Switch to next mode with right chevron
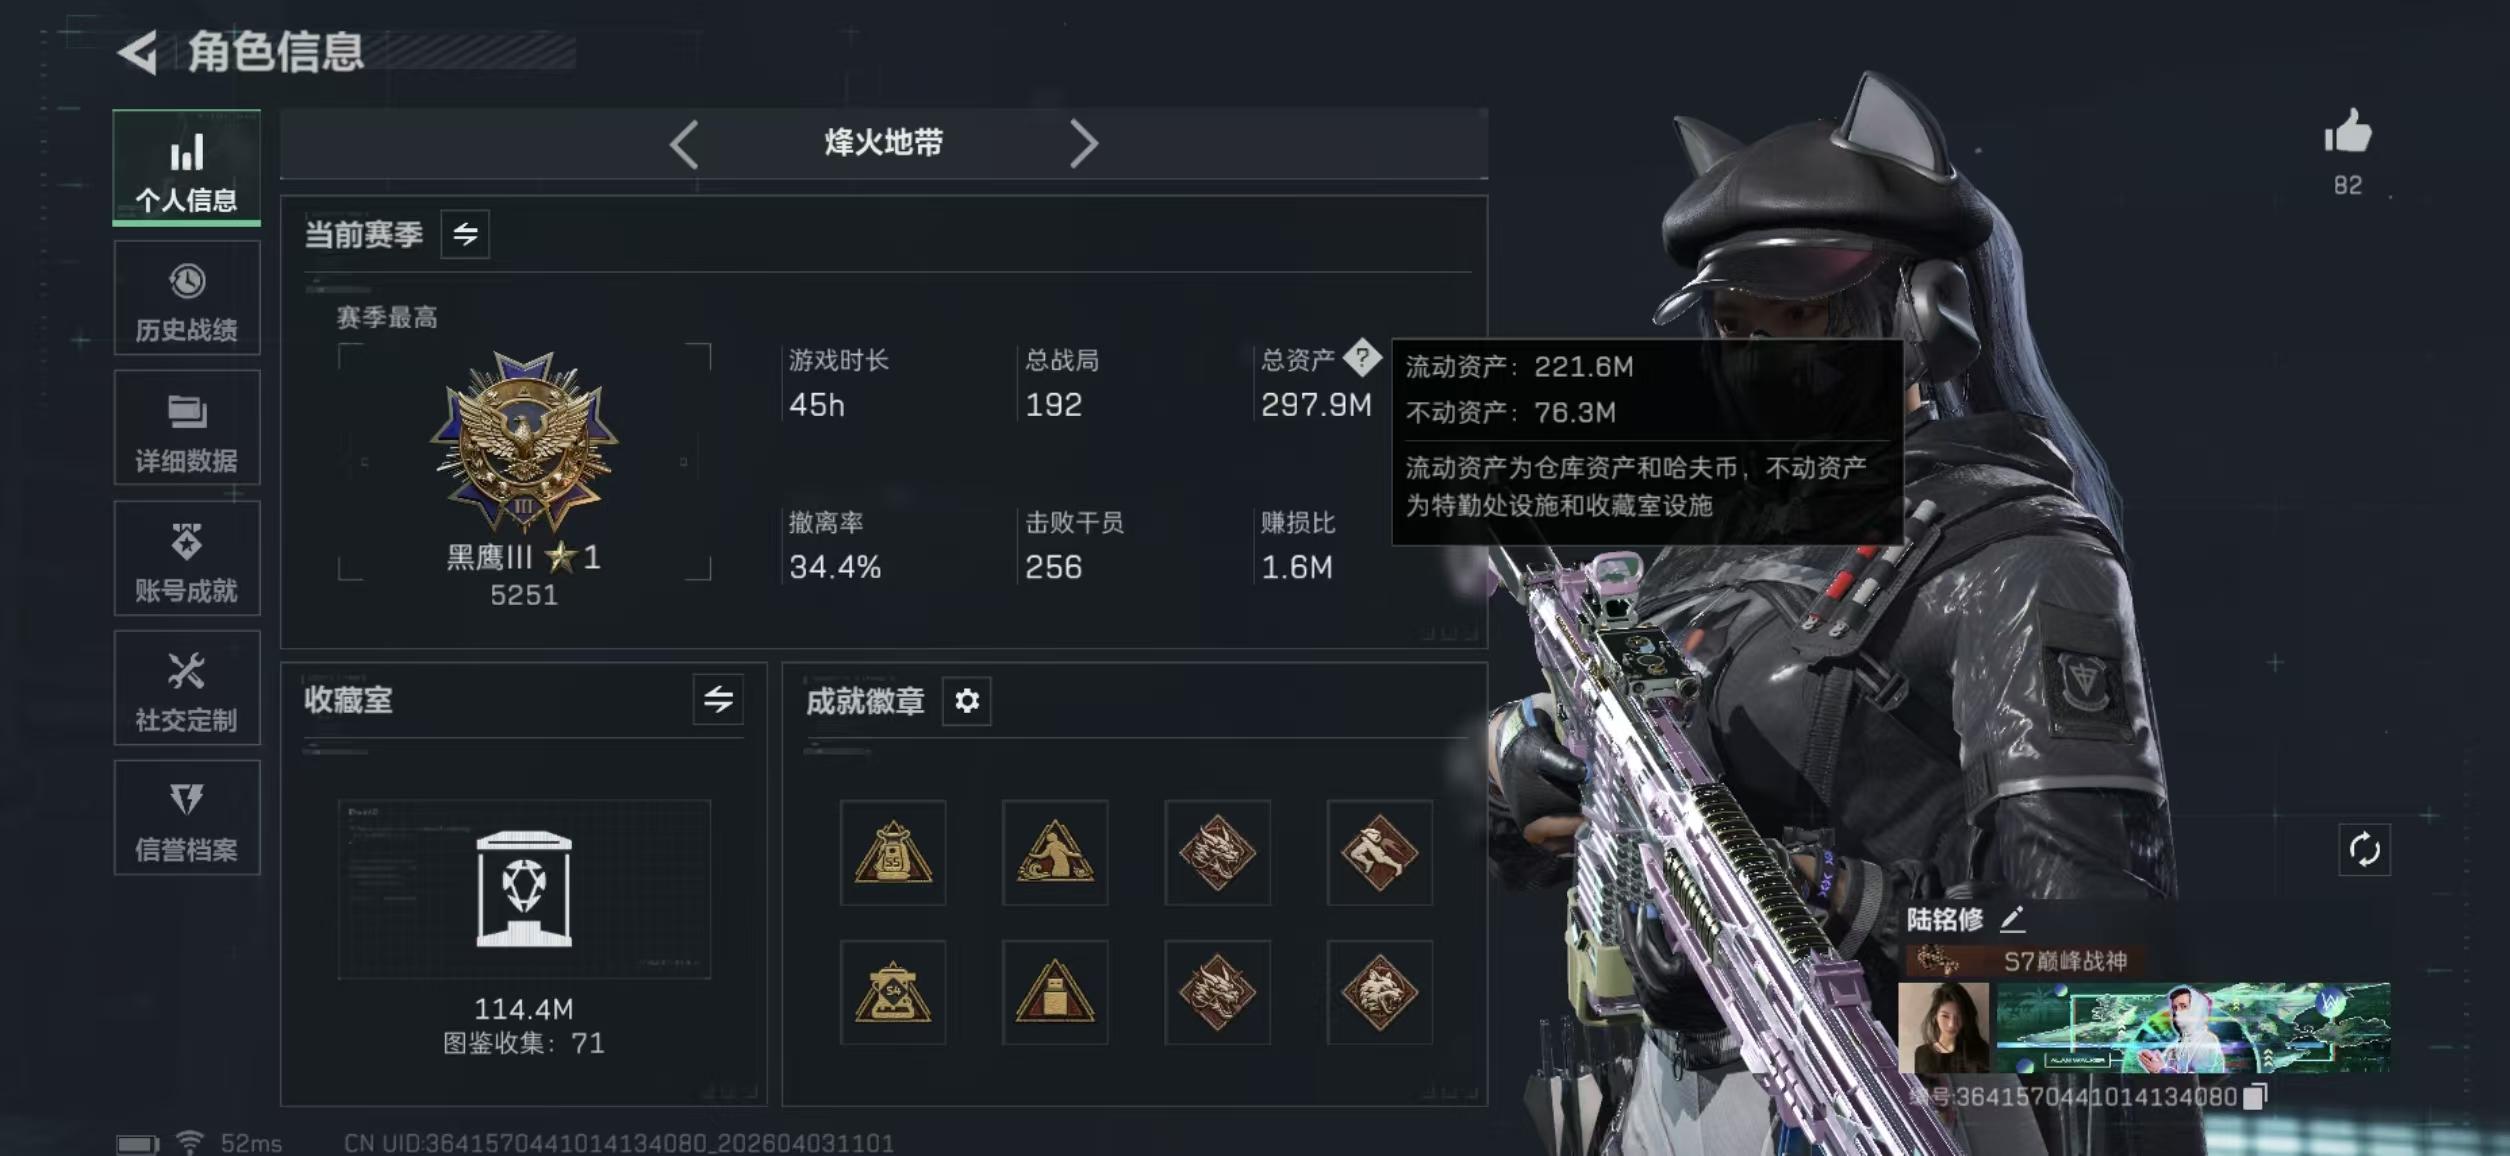The height and width of the screenshot is (1156, 2510). [1083, 144]
